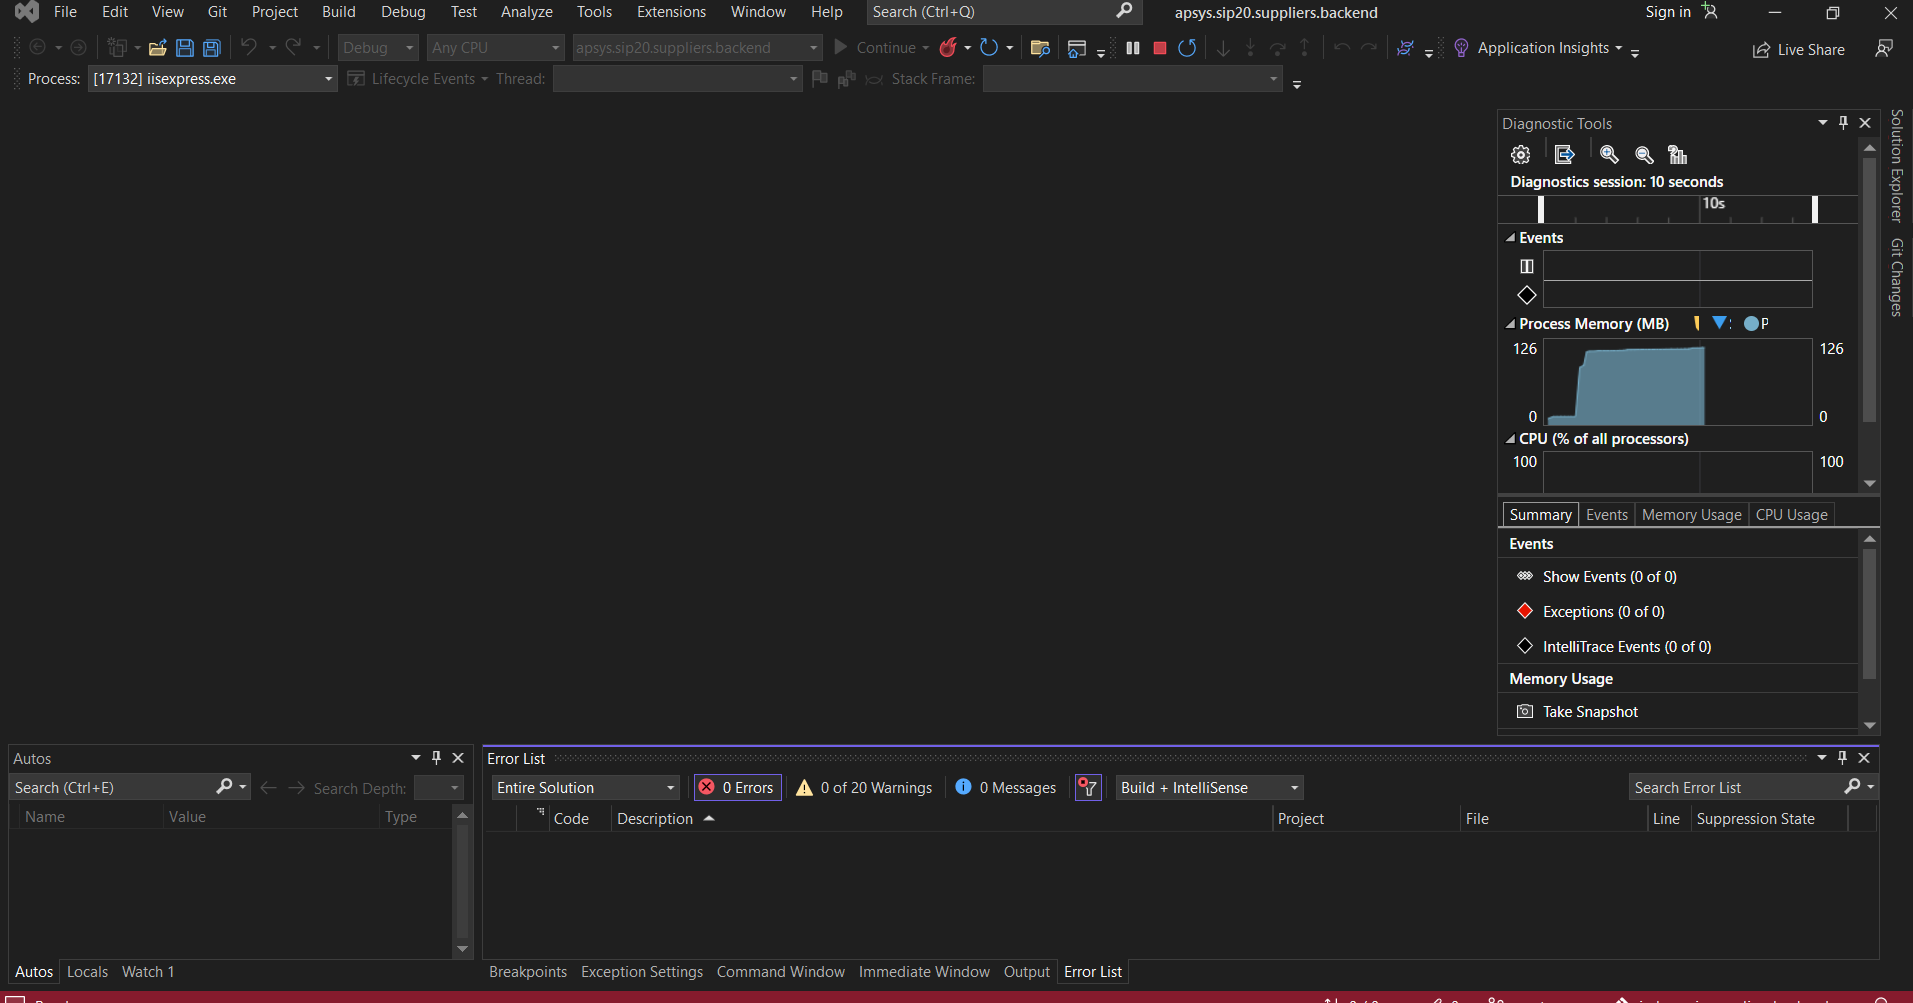Open the Debug menu
Viewport: 1913px width, 1003px height.
coord(403,12)
